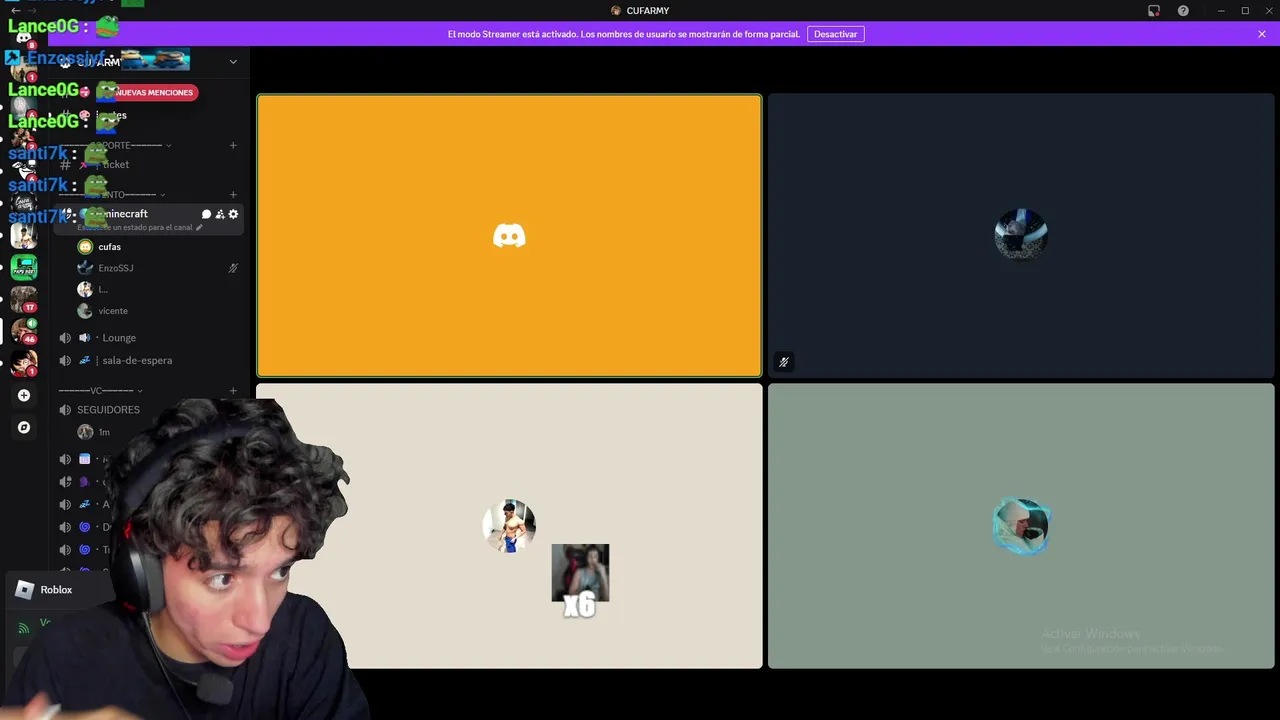Screen dimensions: 1280x720
Task: Open the ticket text channel
Action: pyautogui.click(x=116, y=164)
